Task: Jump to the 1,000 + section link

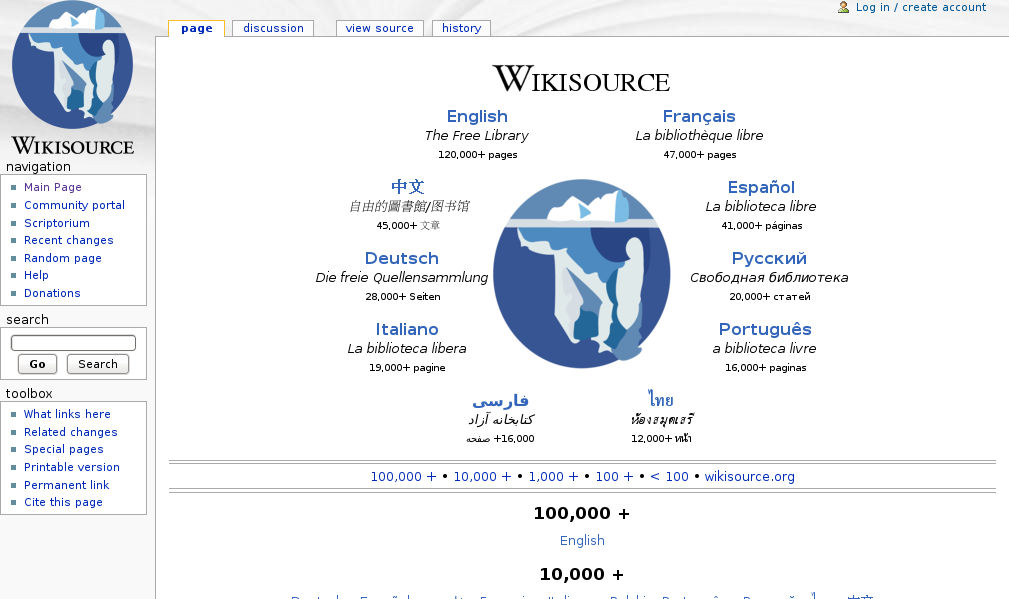Action: (553, 477)
